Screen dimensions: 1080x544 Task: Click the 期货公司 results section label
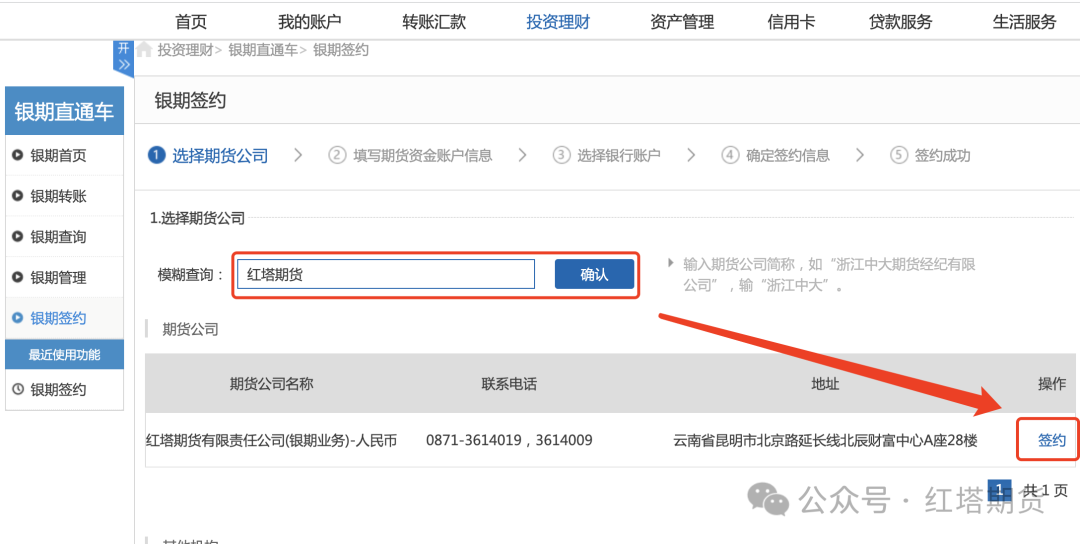coord(190,329)
